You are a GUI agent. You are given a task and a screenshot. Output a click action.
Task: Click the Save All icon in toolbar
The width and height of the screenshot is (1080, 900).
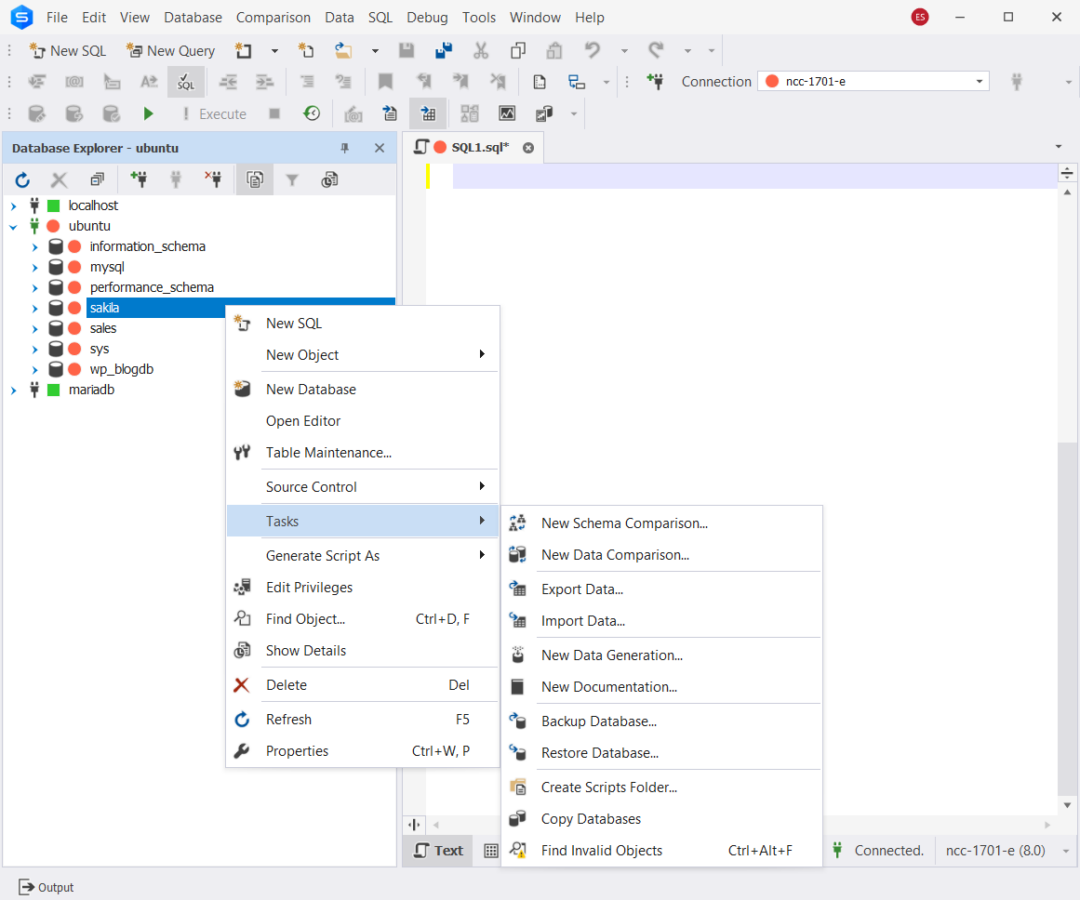[x=444, y=50]
